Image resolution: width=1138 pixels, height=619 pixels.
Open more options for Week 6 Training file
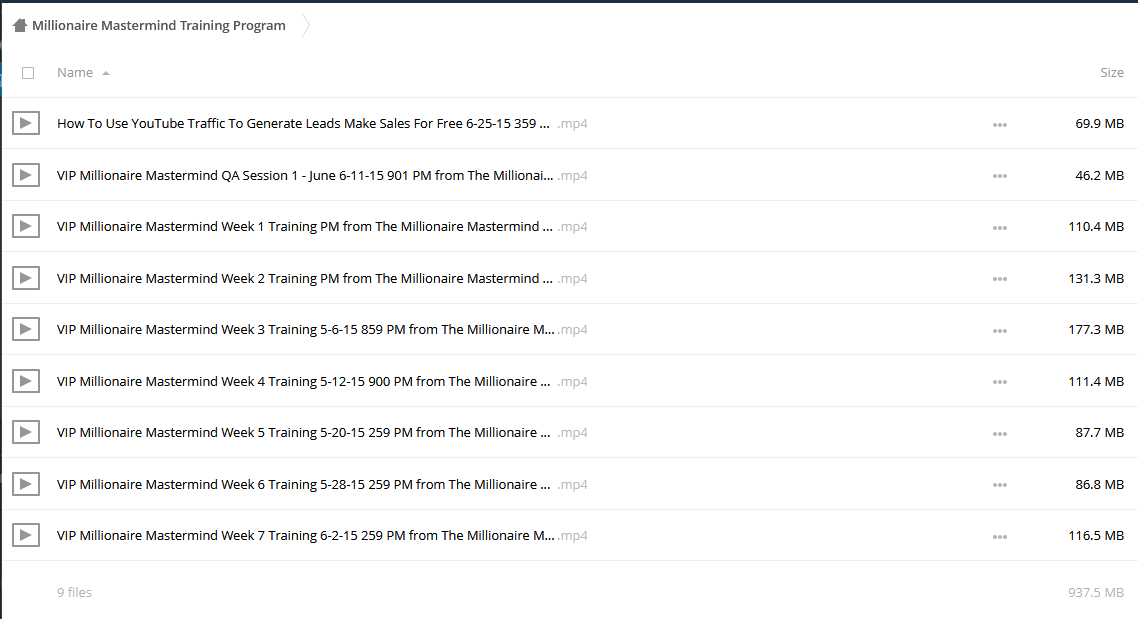click(999, 485)
